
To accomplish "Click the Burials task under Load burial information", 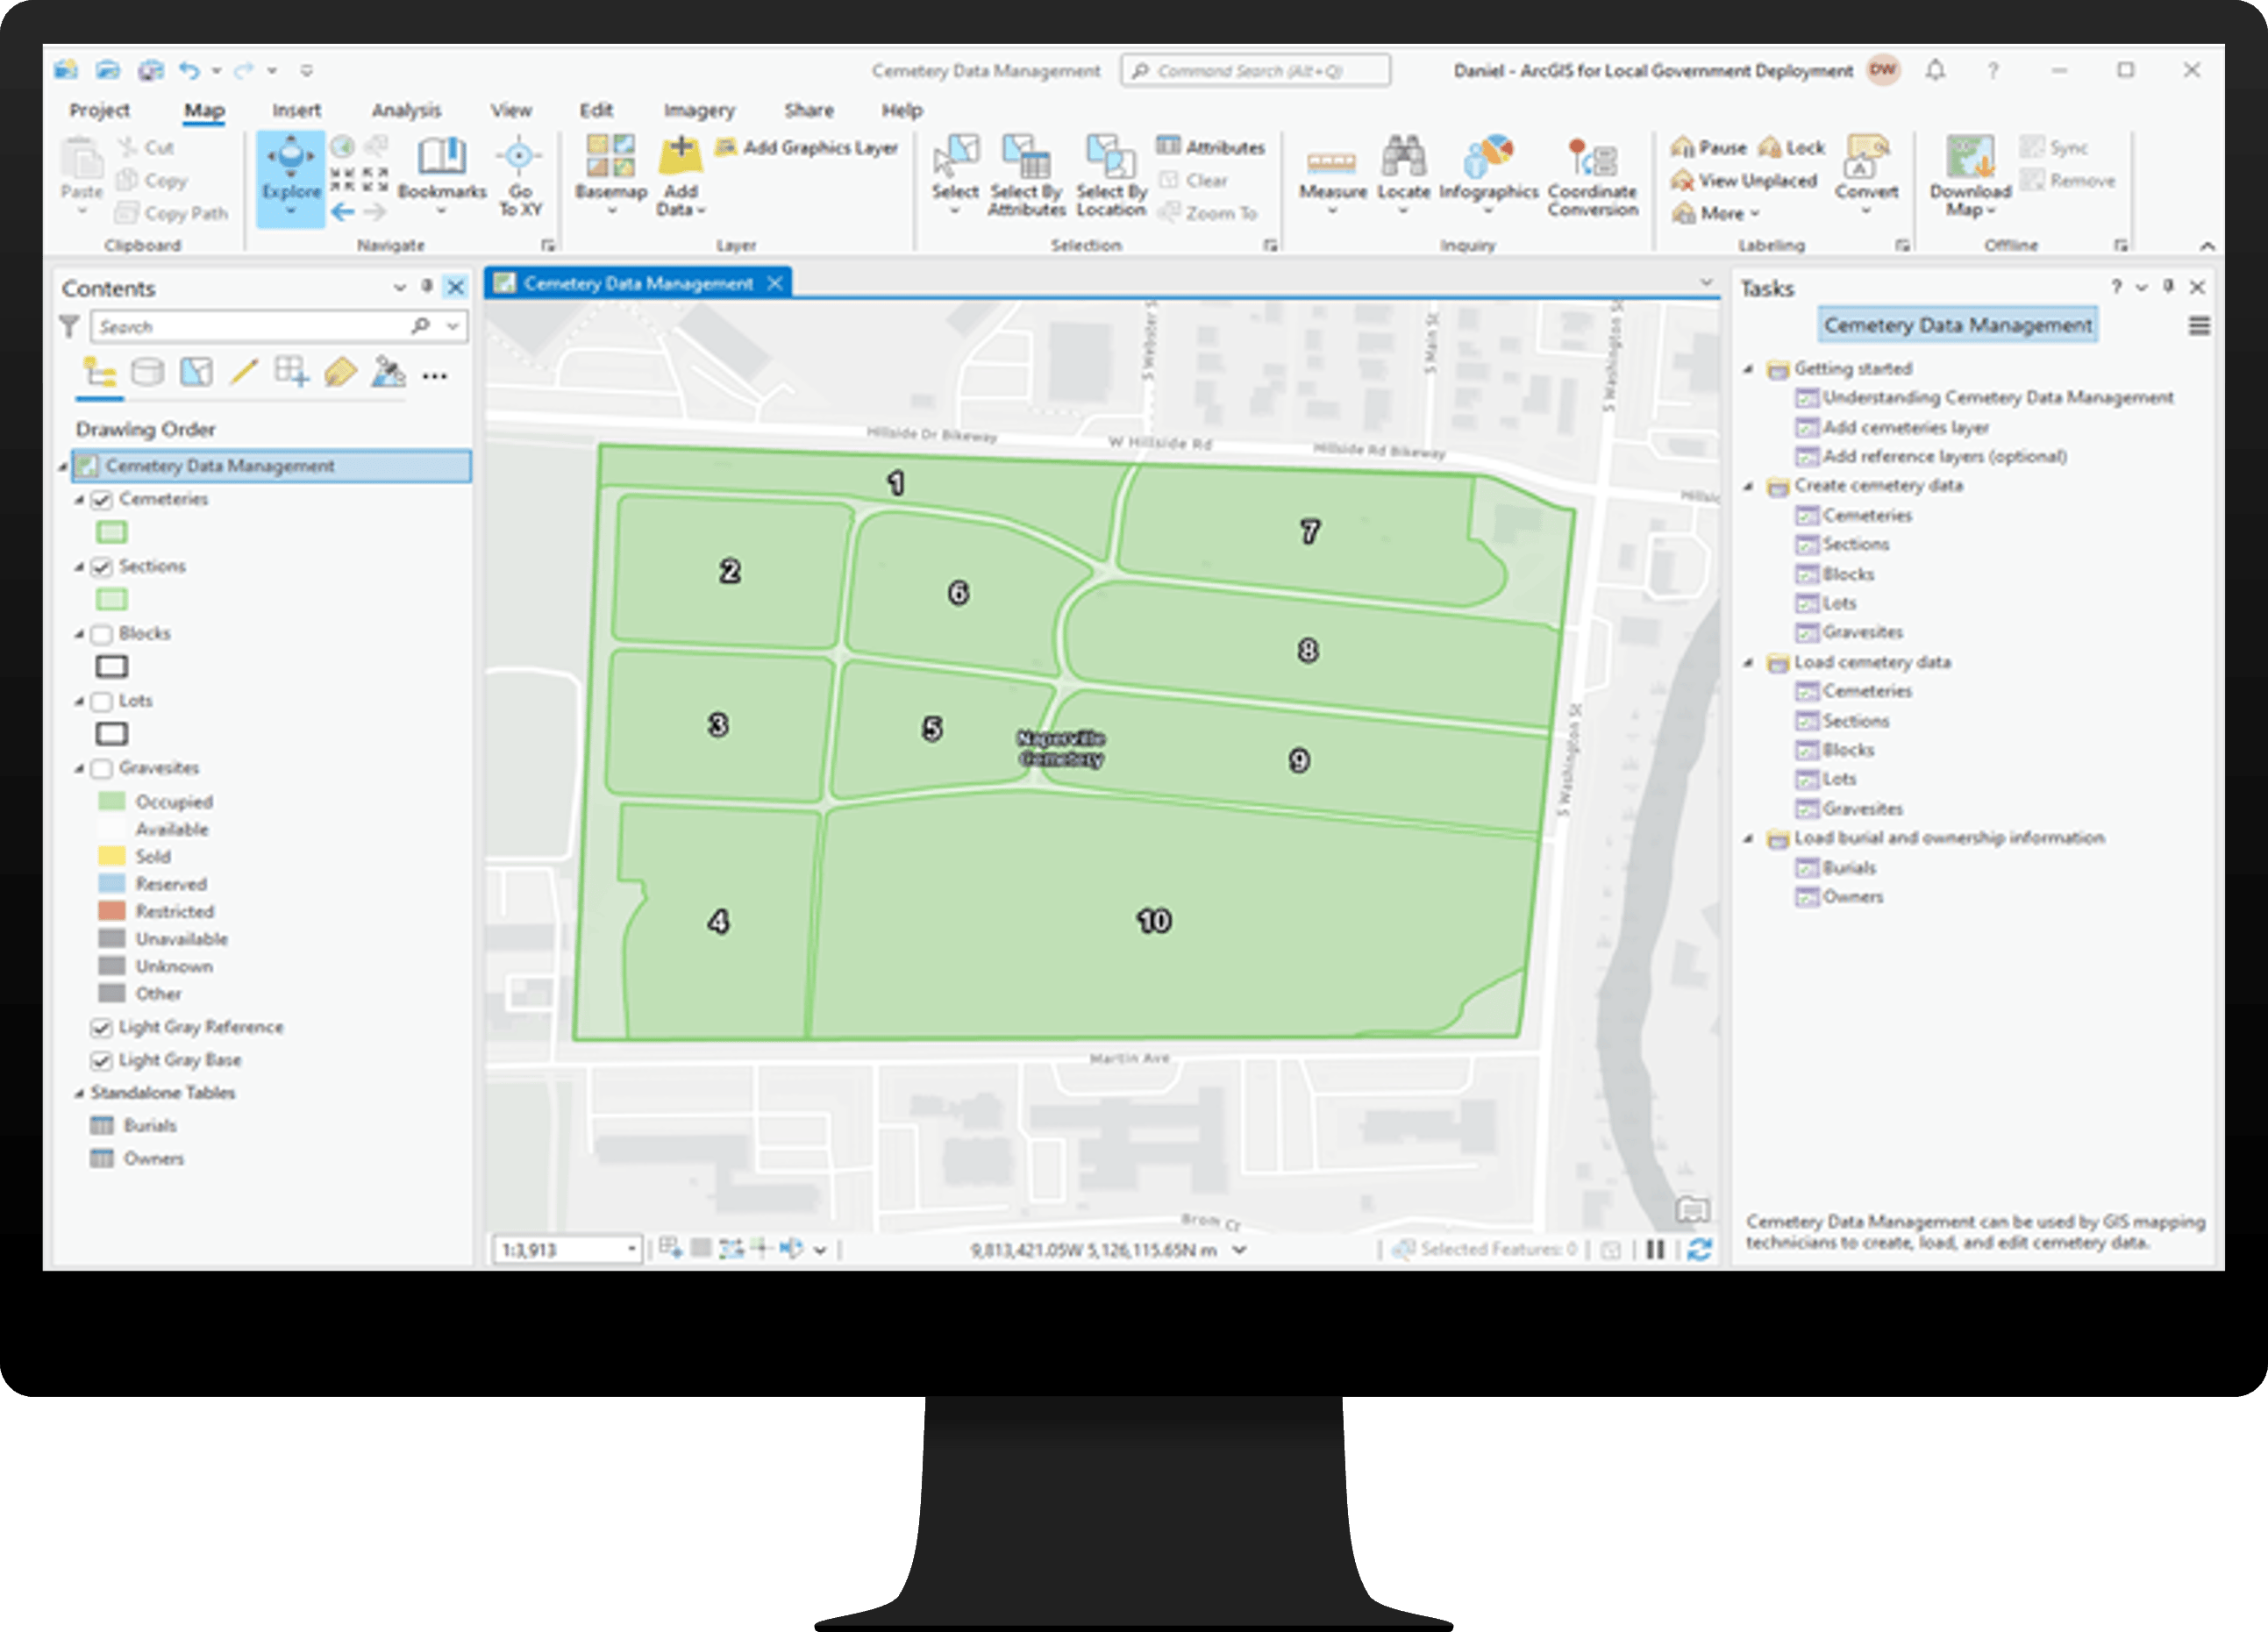I will click(x=1854, y=868).
